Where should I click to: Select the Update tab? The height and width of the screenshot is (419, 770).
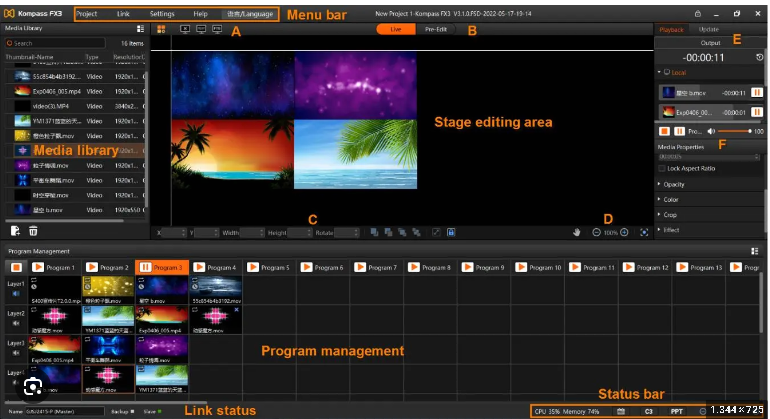pos(709,29)
